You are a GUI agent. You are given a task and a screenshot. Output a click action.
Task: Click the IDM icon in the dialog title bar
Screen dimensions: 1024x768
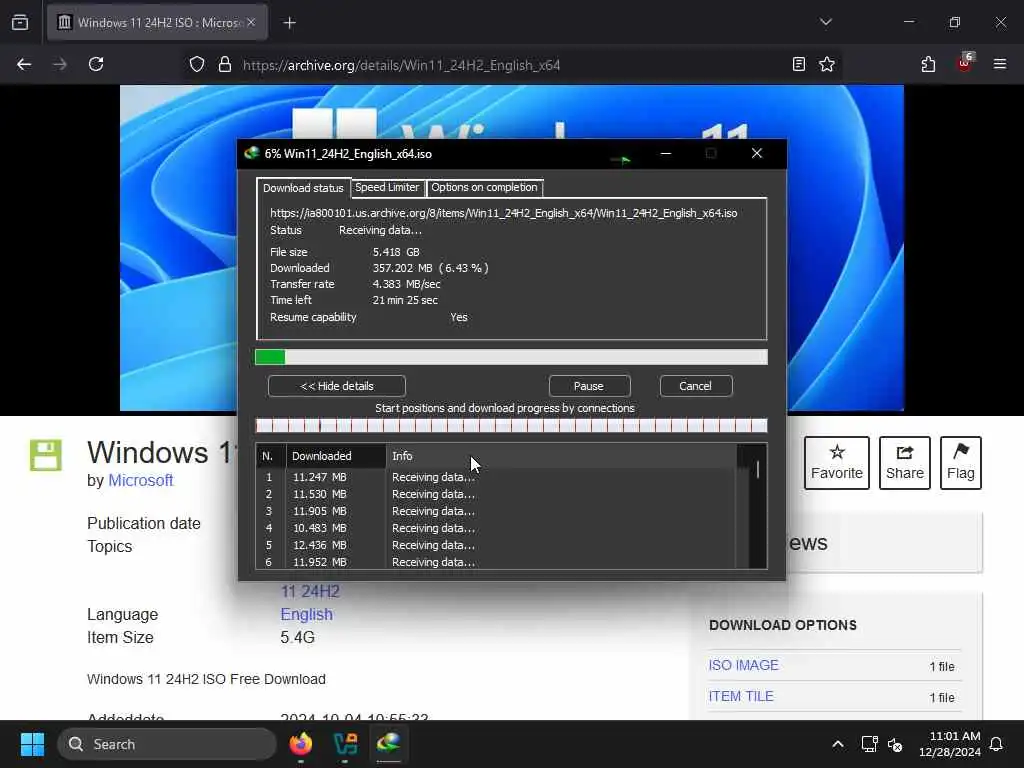(x=251, y=153)
